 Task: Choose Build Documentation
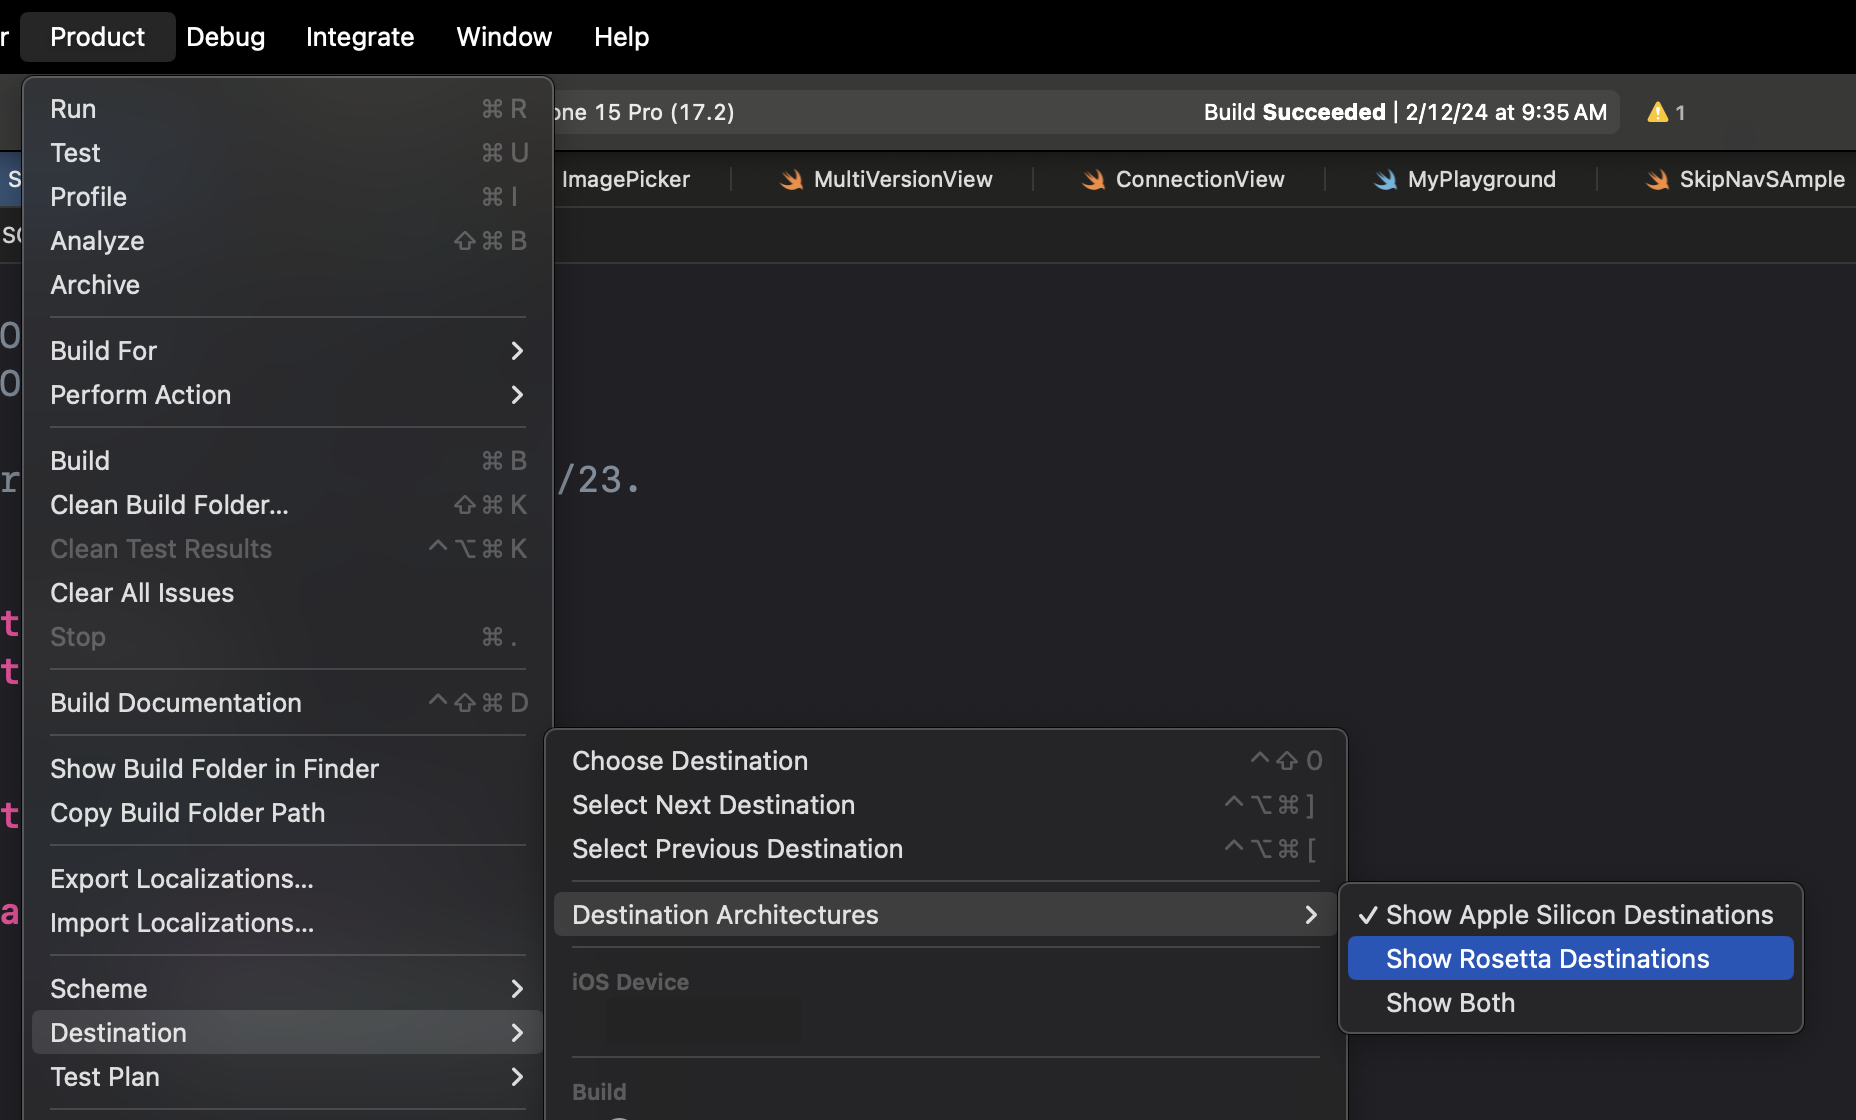[x=288, y=703]
